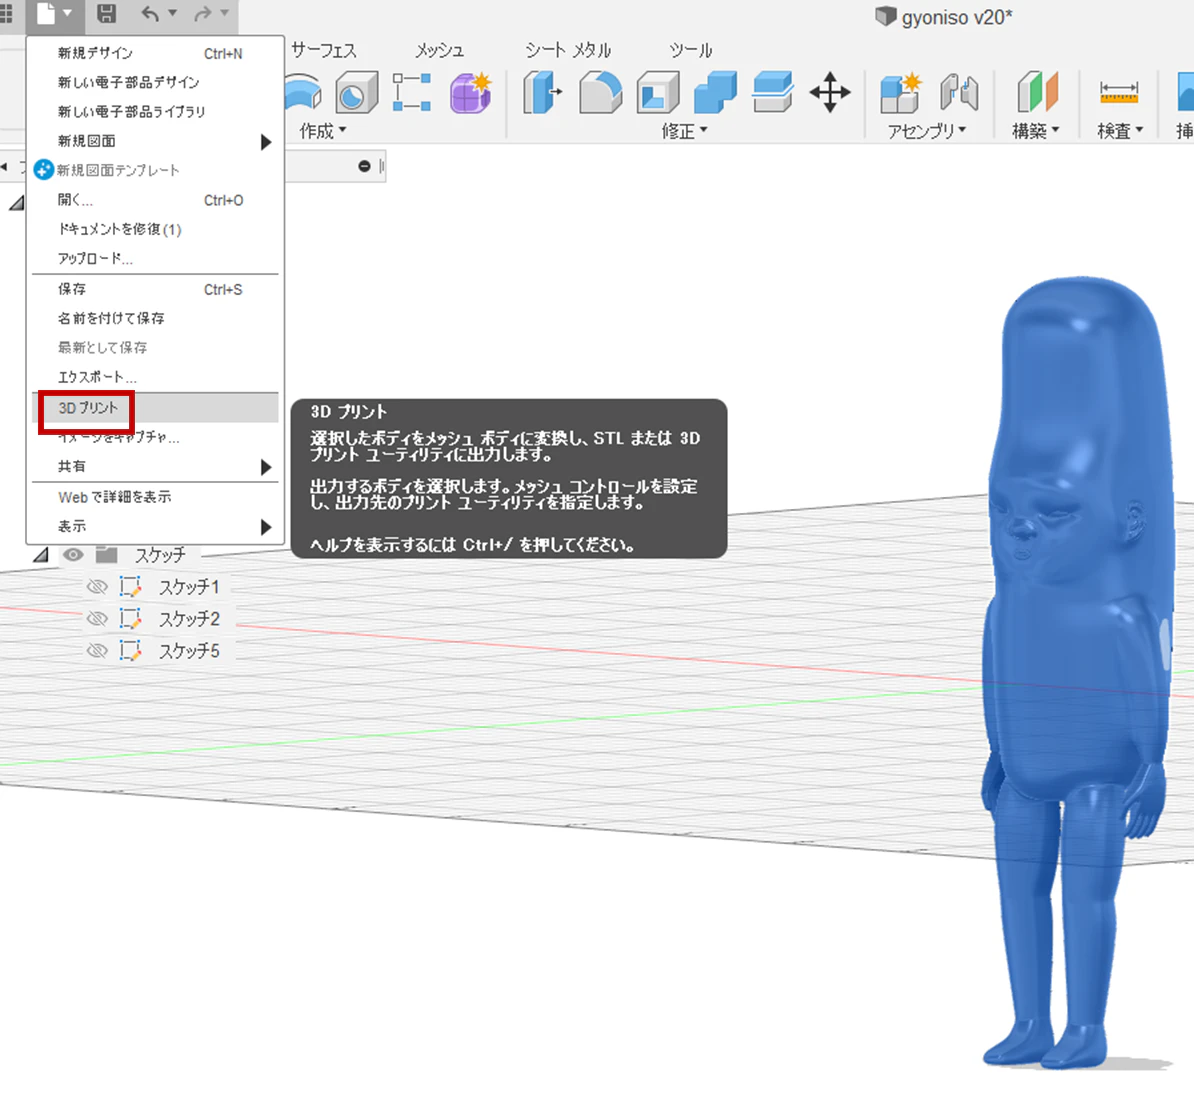Collapse the スケッチ folder tree triangle

[x=40, y=556]
